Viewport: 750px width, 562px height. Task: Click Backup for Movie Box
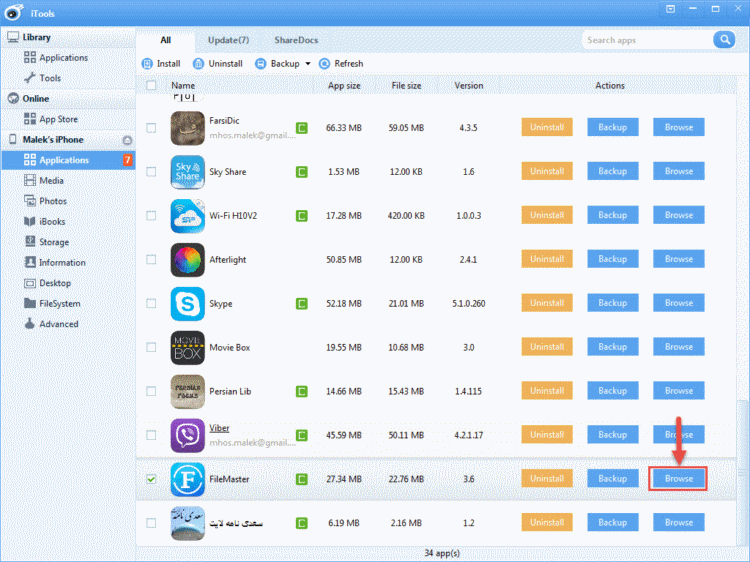tap(613, 347)
